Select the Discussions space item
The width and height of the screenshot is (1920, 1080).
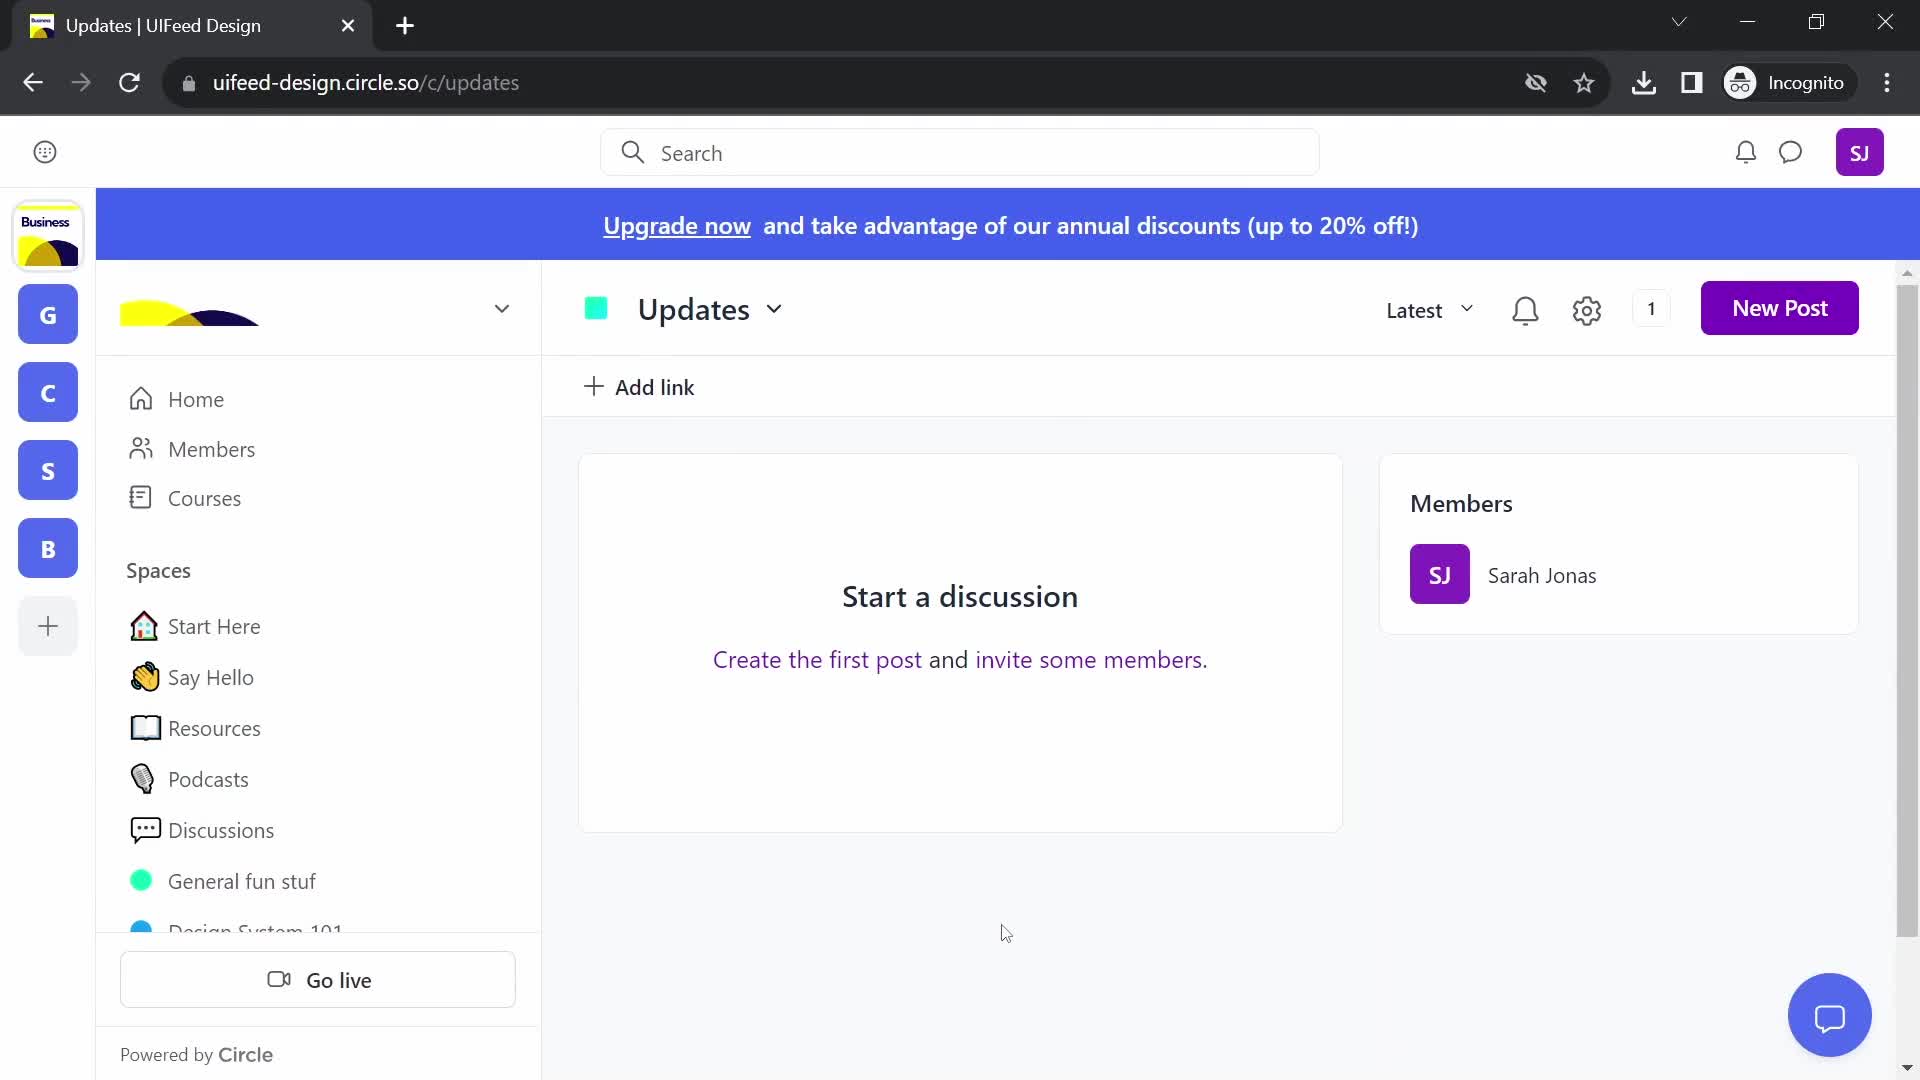click(x=220, y=829)
